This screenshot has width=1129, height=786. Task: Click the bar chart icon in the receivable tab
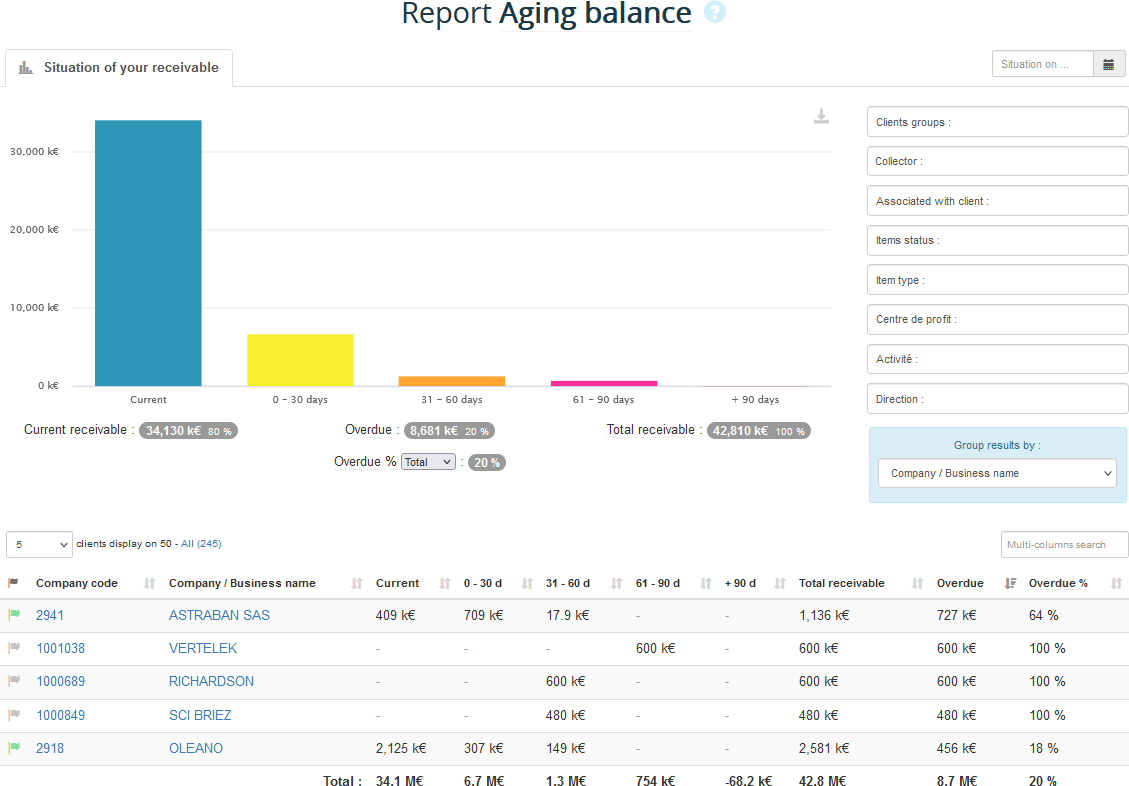click(x=26, y=68)
